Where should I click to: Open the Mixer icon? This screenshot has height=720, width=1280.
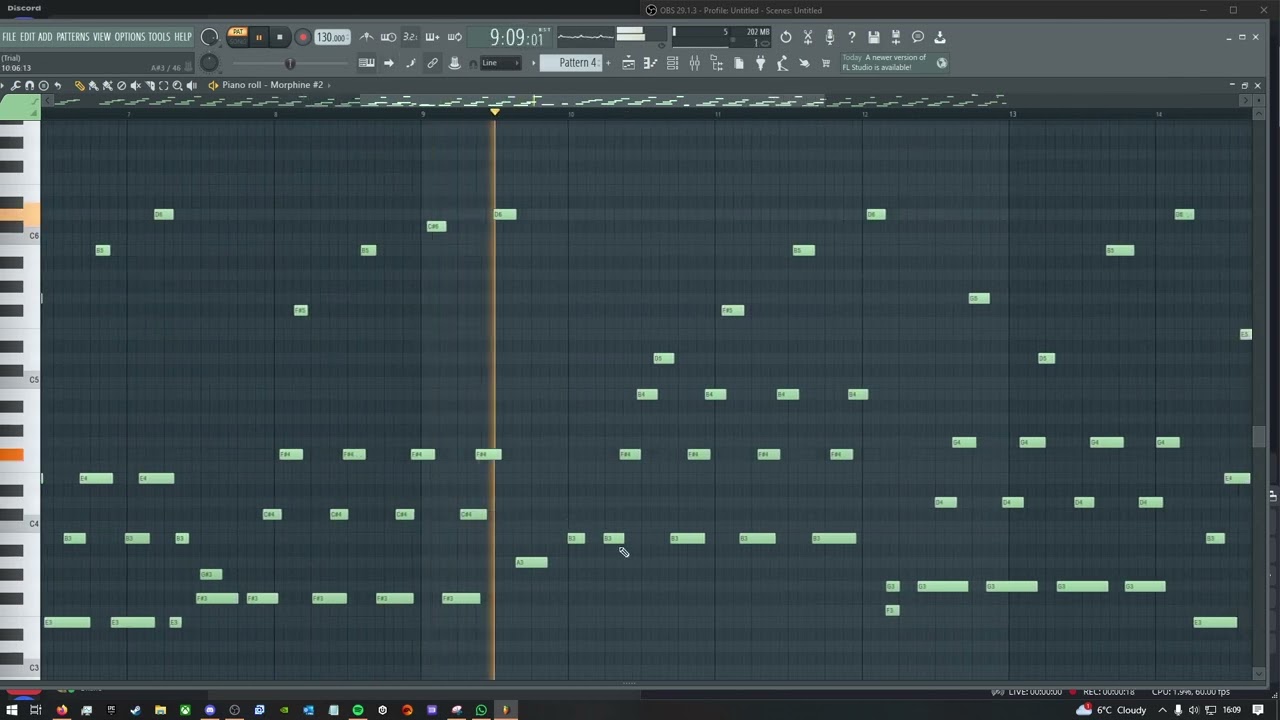[x=694, y=63]
